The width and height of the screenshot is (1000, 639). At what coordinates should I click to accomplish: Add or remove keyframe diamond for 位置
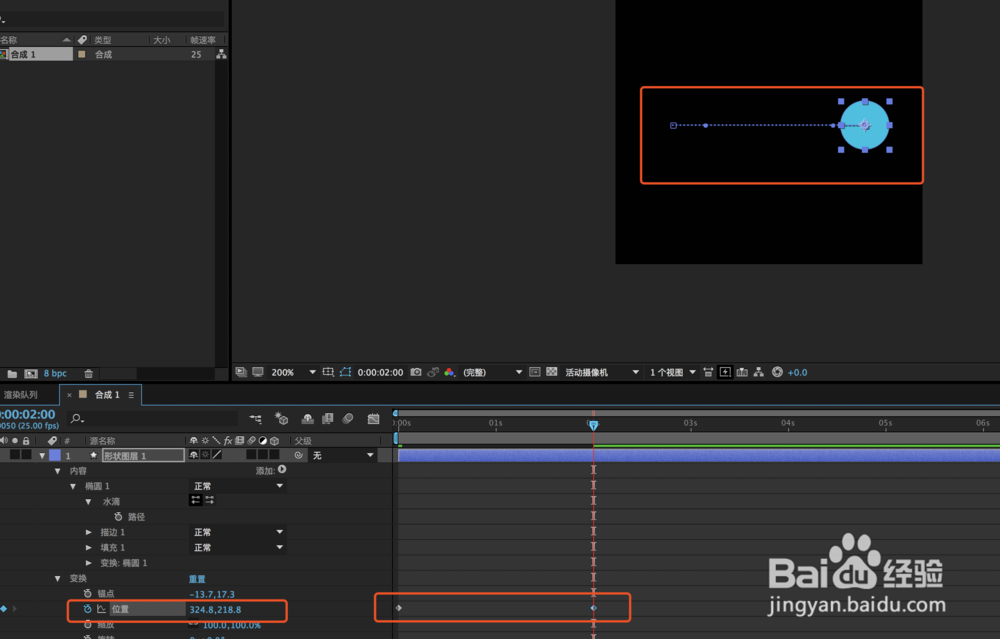pyautogui.click(x=4, y=609)
